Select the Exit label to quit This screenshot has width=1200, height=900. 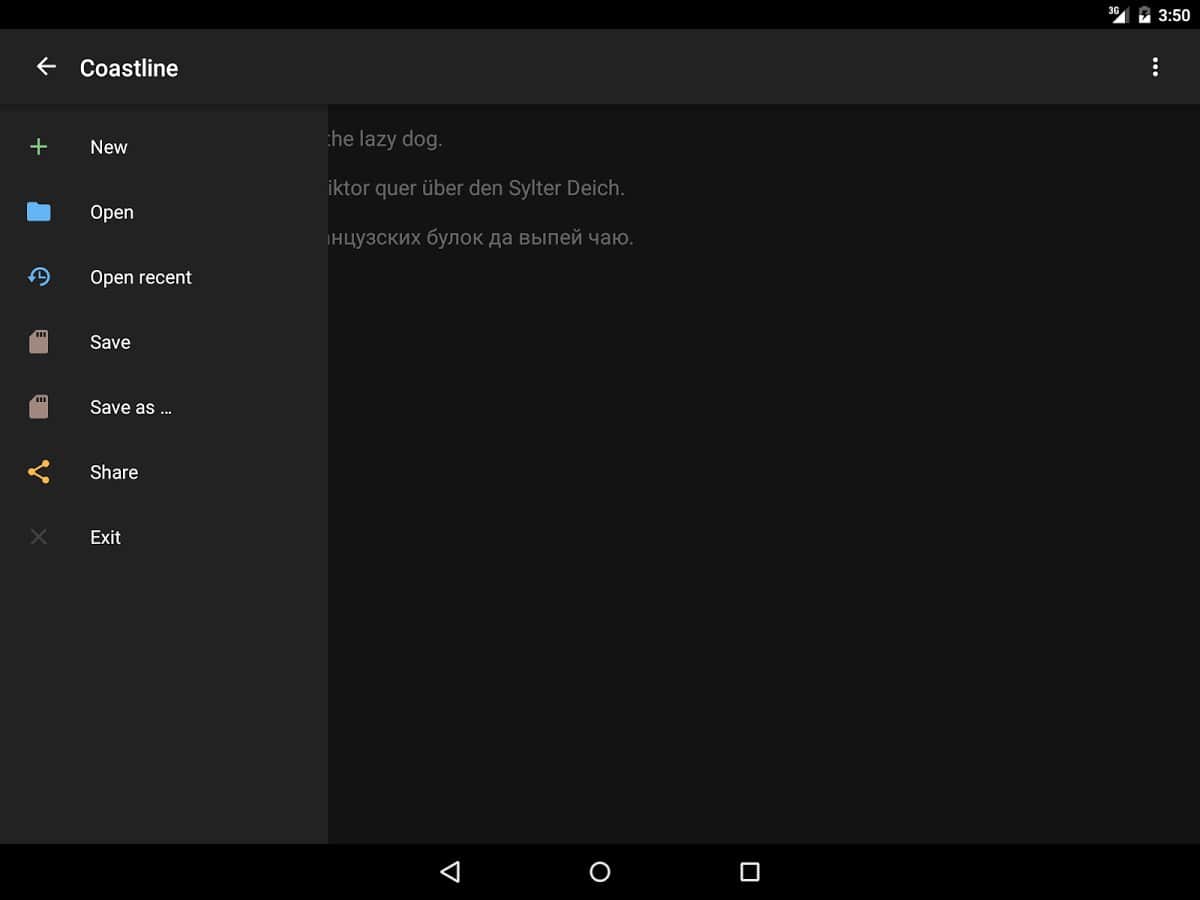(x=105, y=537)
